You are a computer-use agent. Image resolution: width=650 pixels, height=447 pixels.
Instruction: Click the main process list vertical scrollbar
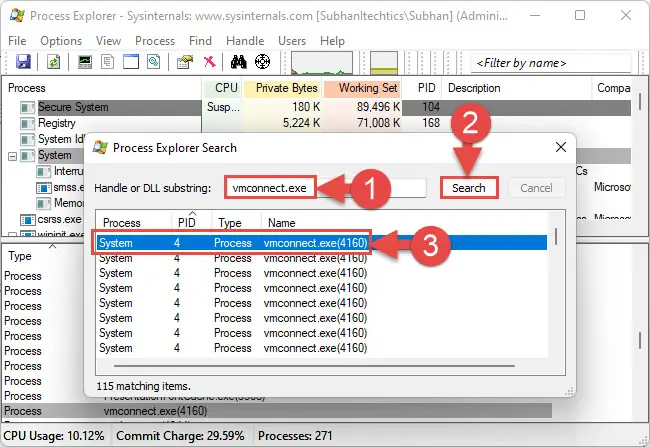point(640,102)
